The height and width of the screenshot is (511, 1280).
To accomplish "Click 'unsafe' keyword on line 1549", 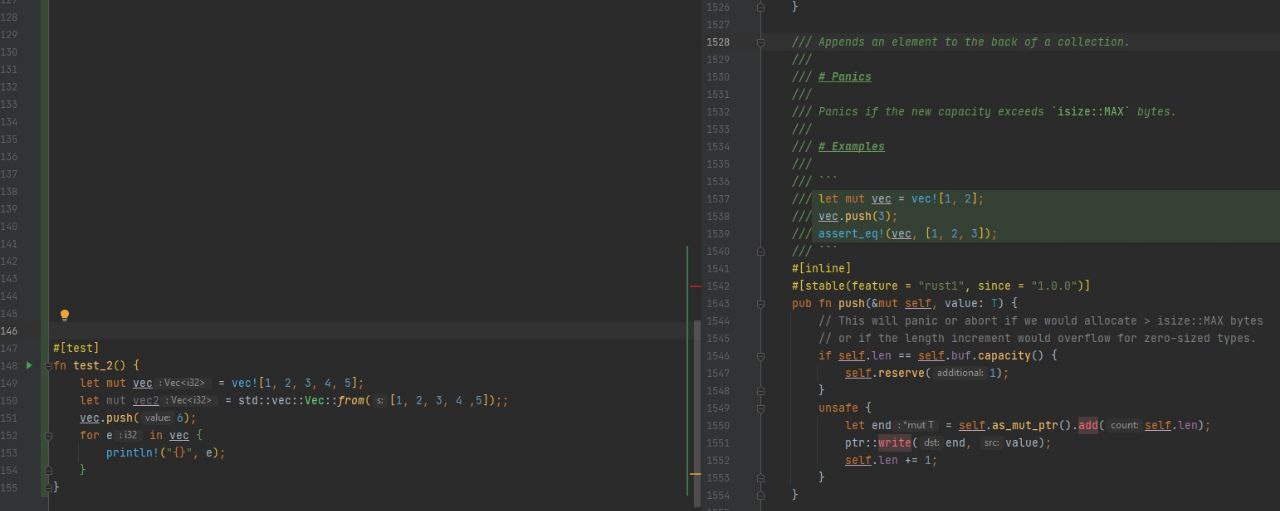I will coord(838,408).
